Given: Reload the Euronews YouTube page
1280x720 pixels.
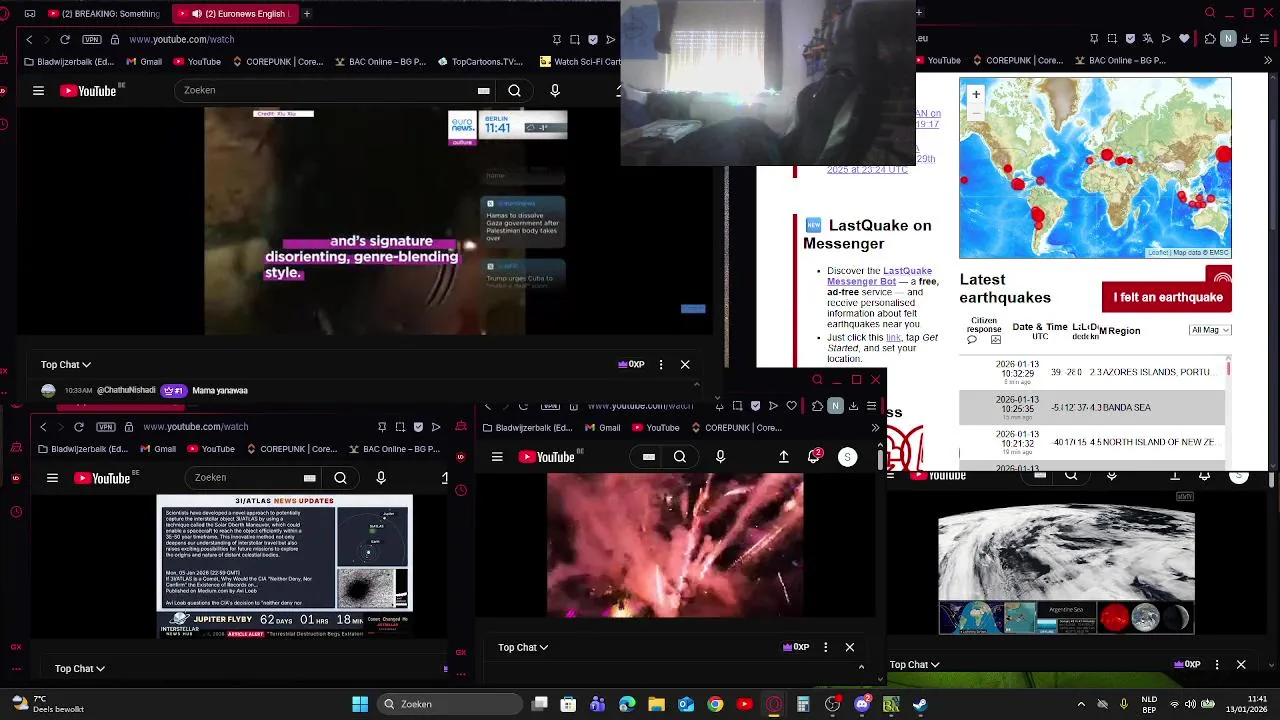Looking at the screenshot, I should point(65,39).
